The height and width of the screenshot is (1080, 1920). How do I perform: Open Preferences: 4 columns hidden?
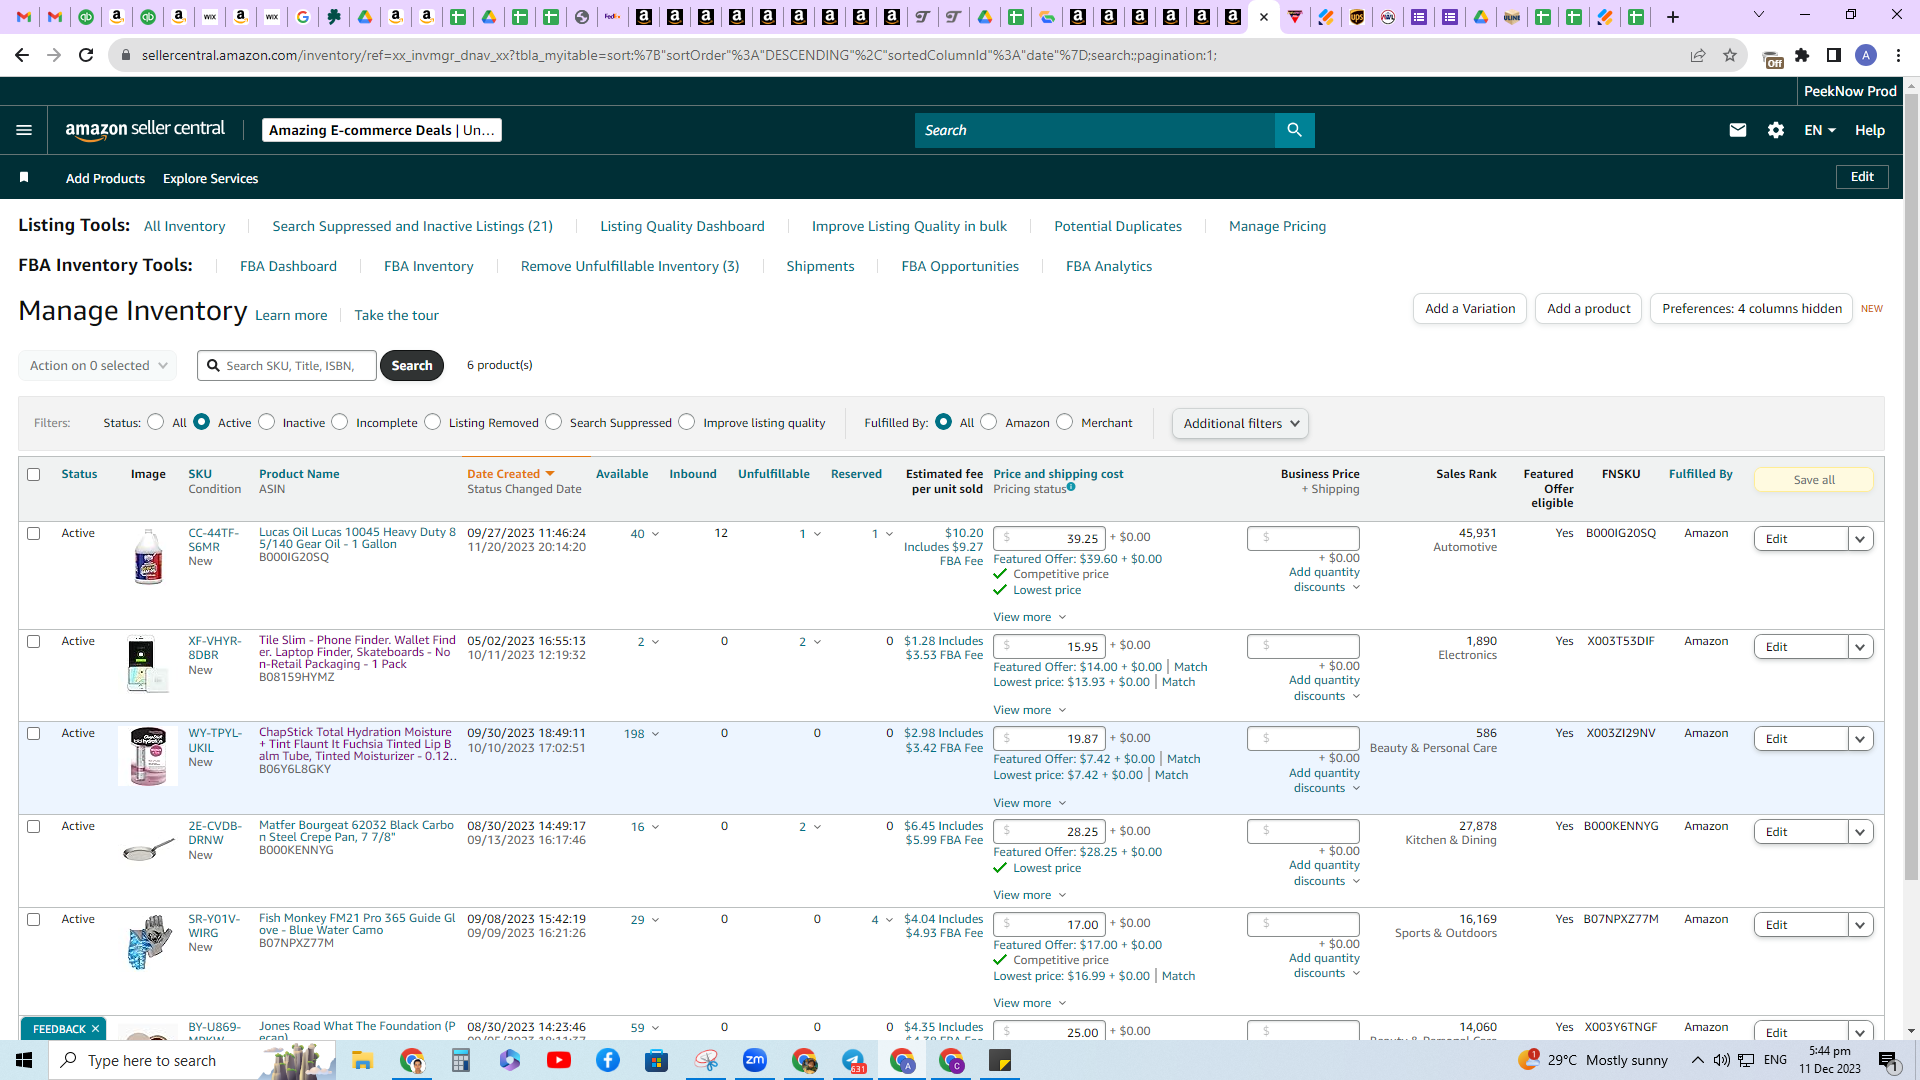[1751, 308]
